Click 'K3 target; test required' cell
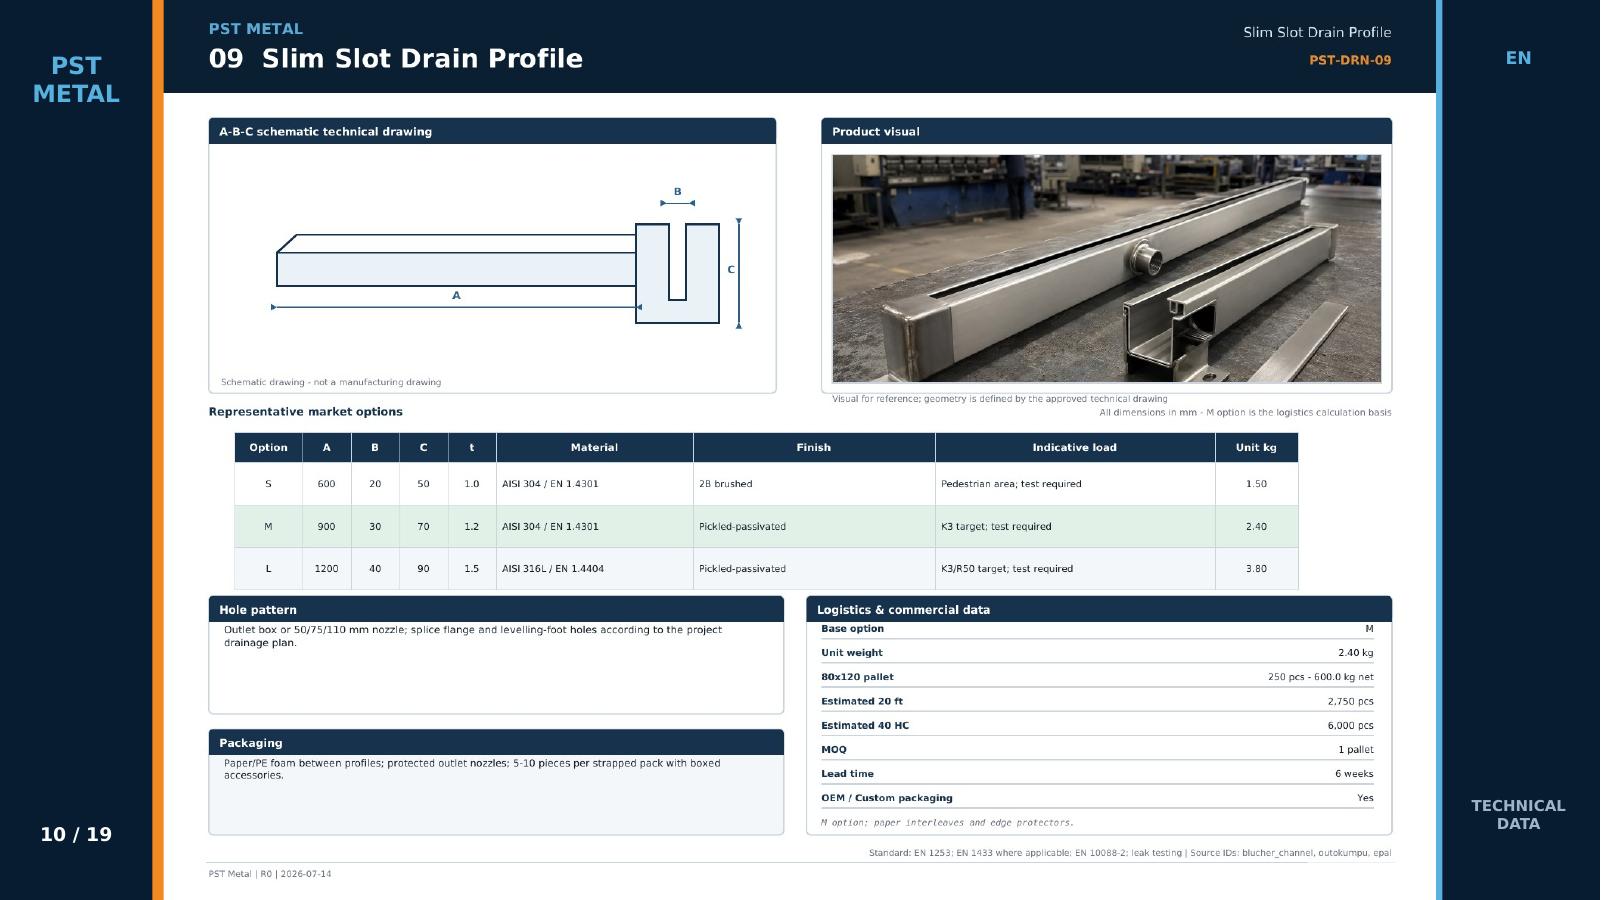This screenshot has width=1601, height=900. (1074, 526)
